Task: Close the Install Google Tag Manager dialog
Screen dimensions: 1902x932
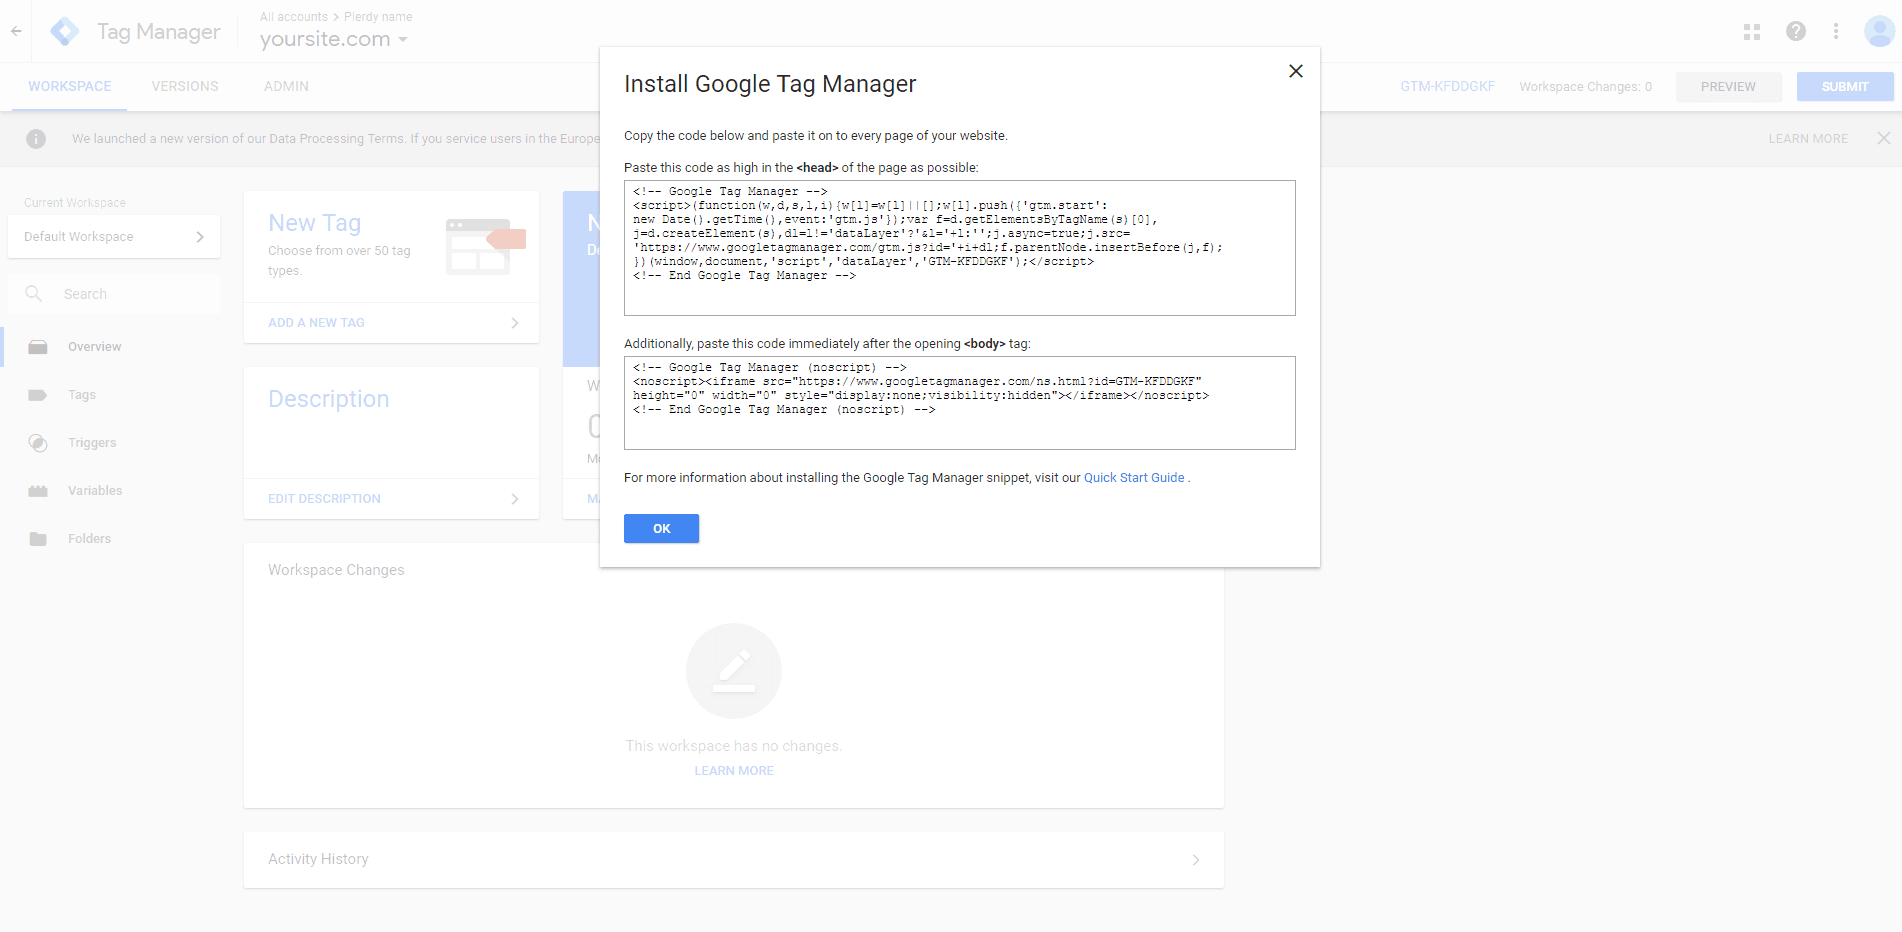Action: [1295, 71]
